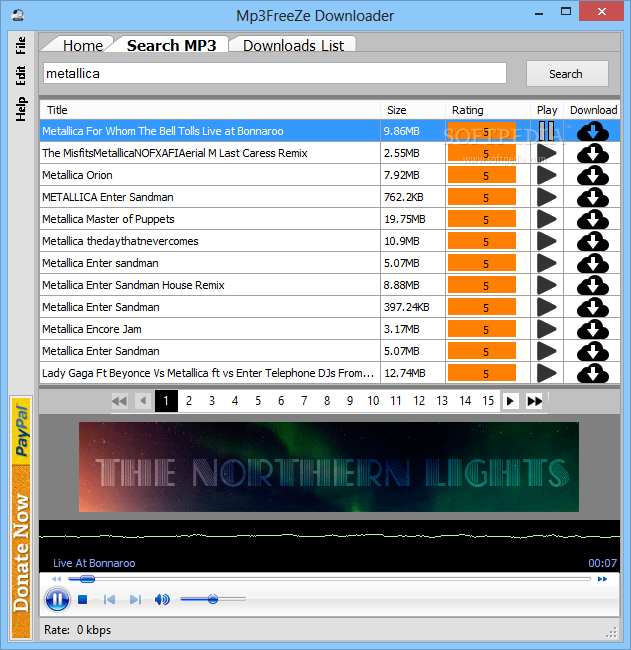Click the track seek progress bar

click(x=330, y=579)
